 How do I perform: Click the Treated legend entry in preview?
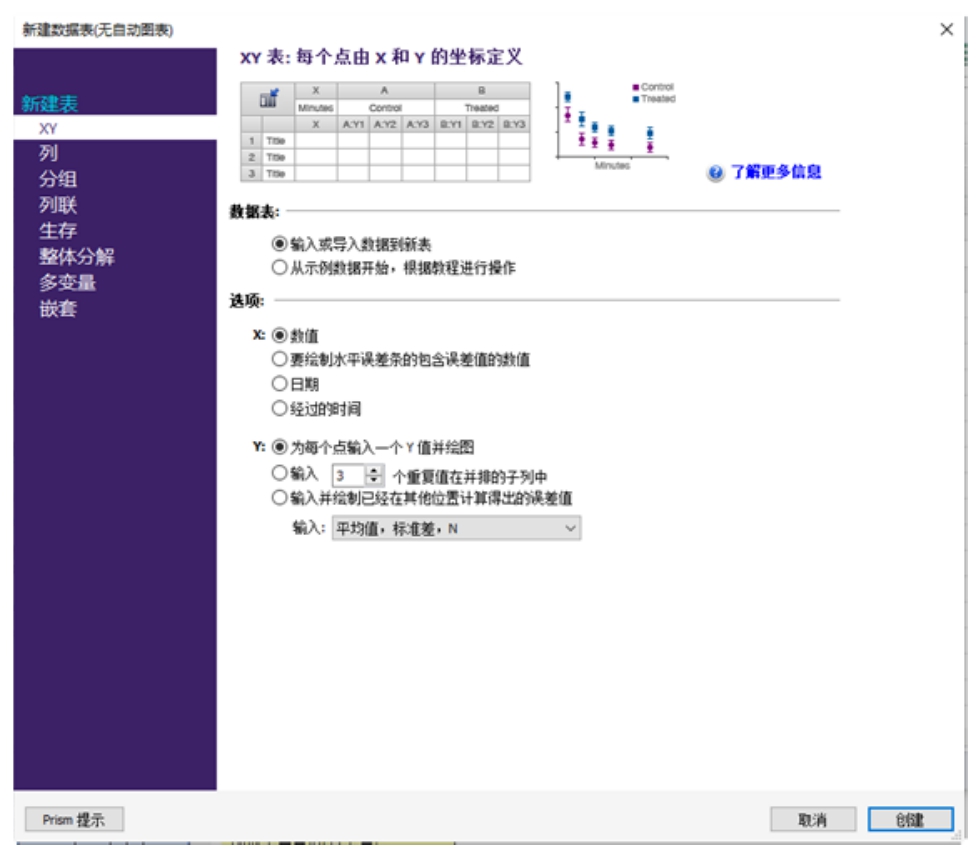tap(654, 98)
